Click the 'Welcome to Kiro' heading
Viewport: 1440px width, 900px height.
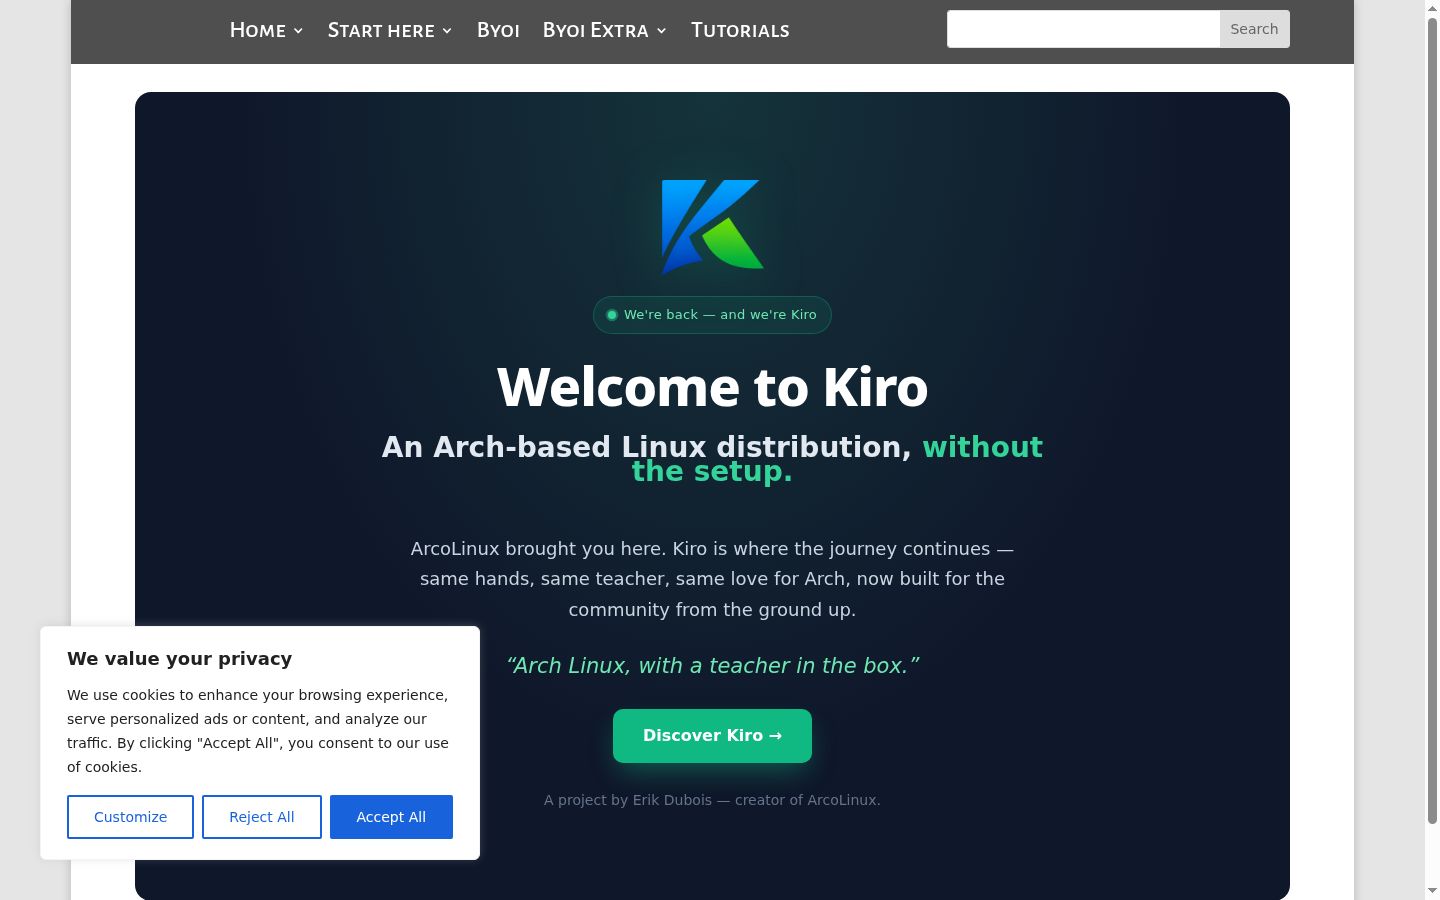(x=712, y=388)
